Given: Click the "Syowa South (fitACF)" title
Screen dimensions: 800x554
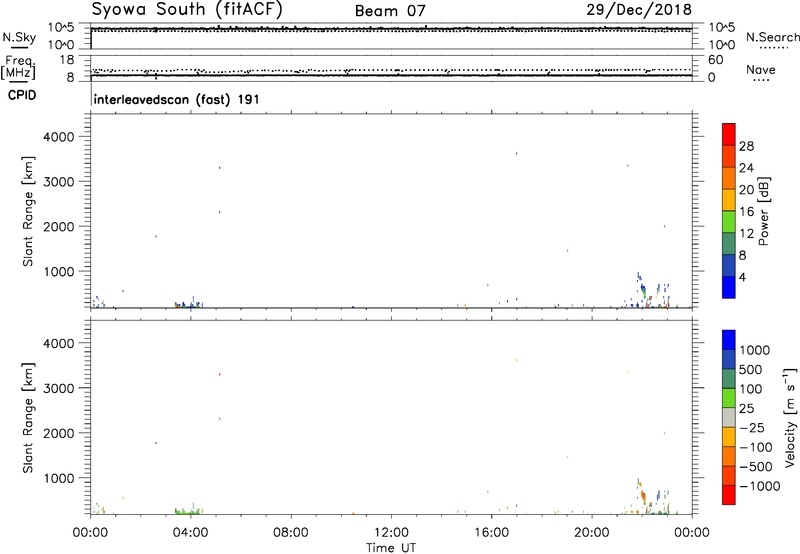Looking at the screenshot, I should coord(187,9).
